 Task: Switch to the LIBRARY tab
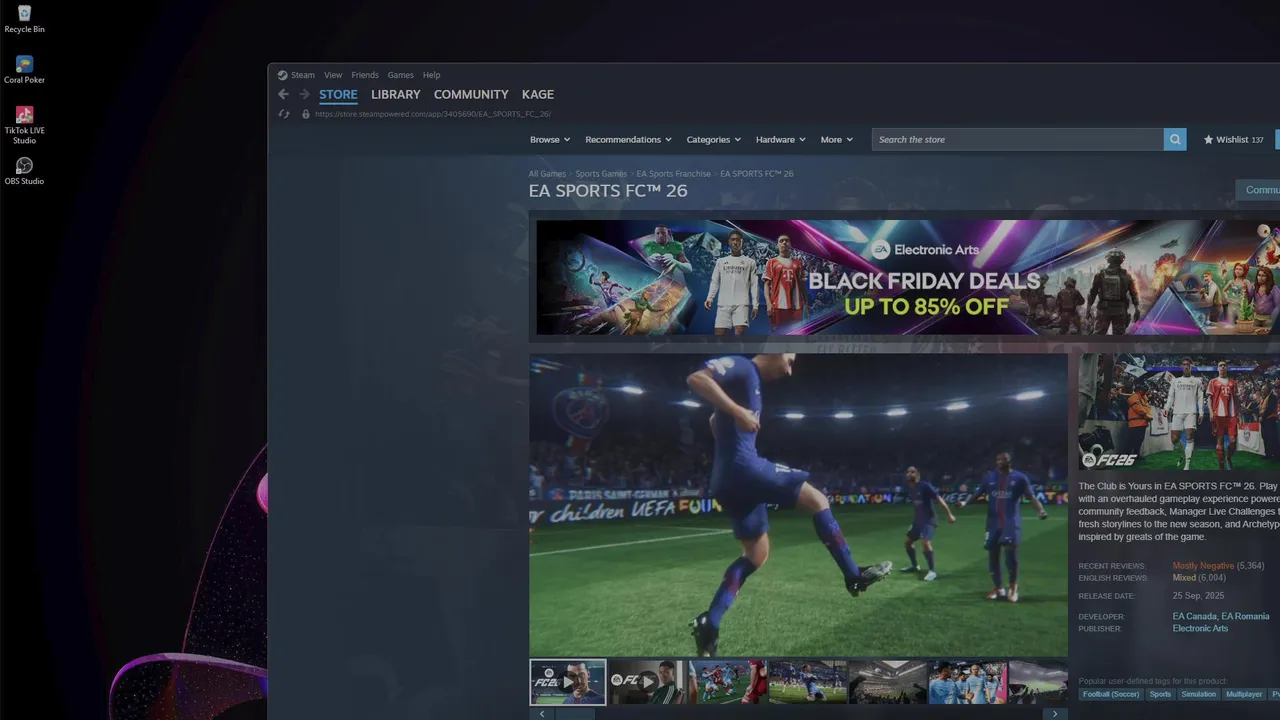[x=395, y=94]
